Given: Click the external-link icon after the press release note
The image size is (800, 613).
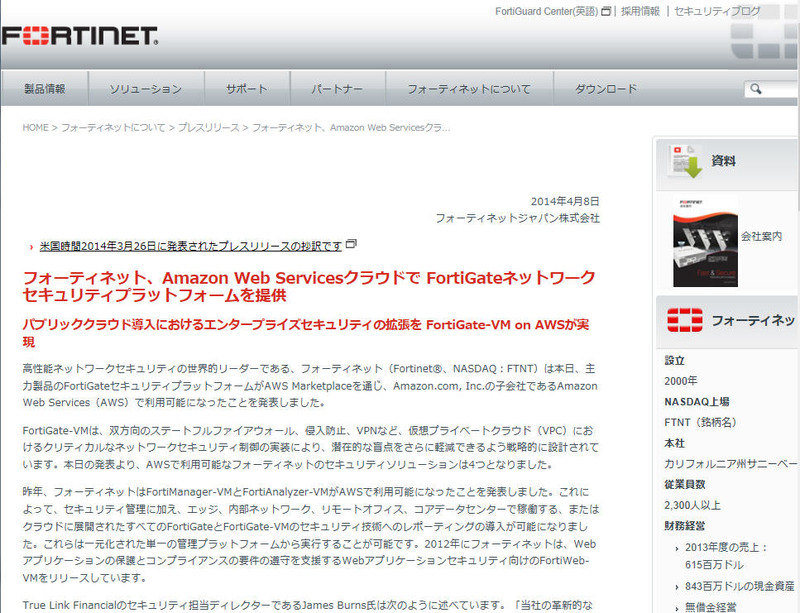Looking at the screenshot, I should [351, 245].
